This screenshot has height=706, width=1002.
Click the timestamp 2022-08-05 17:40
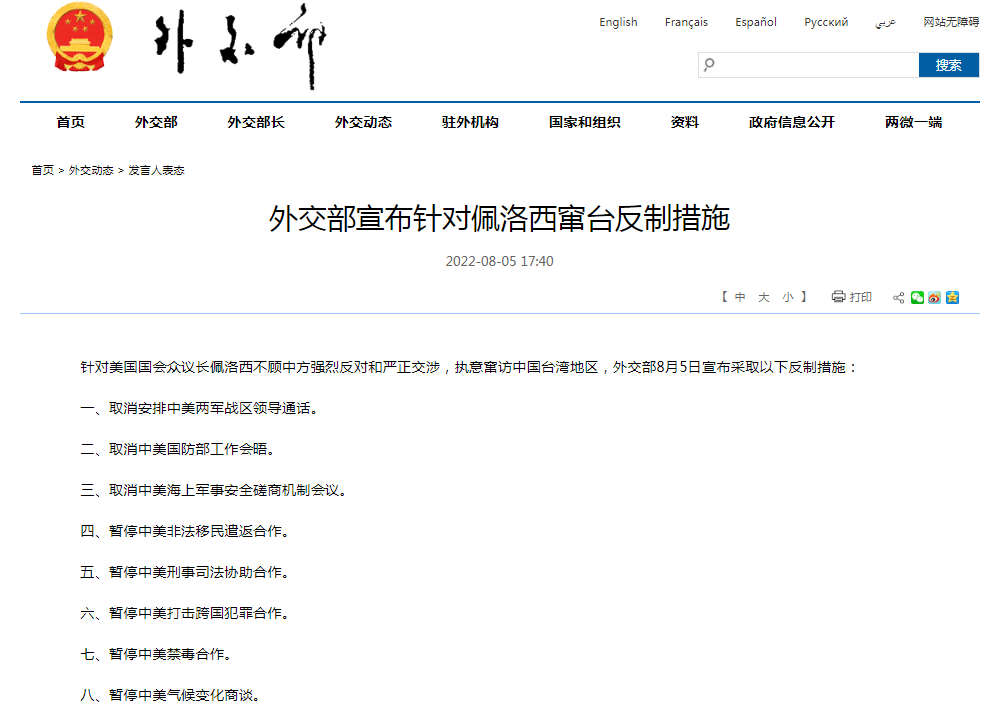(x=499, y=261)
